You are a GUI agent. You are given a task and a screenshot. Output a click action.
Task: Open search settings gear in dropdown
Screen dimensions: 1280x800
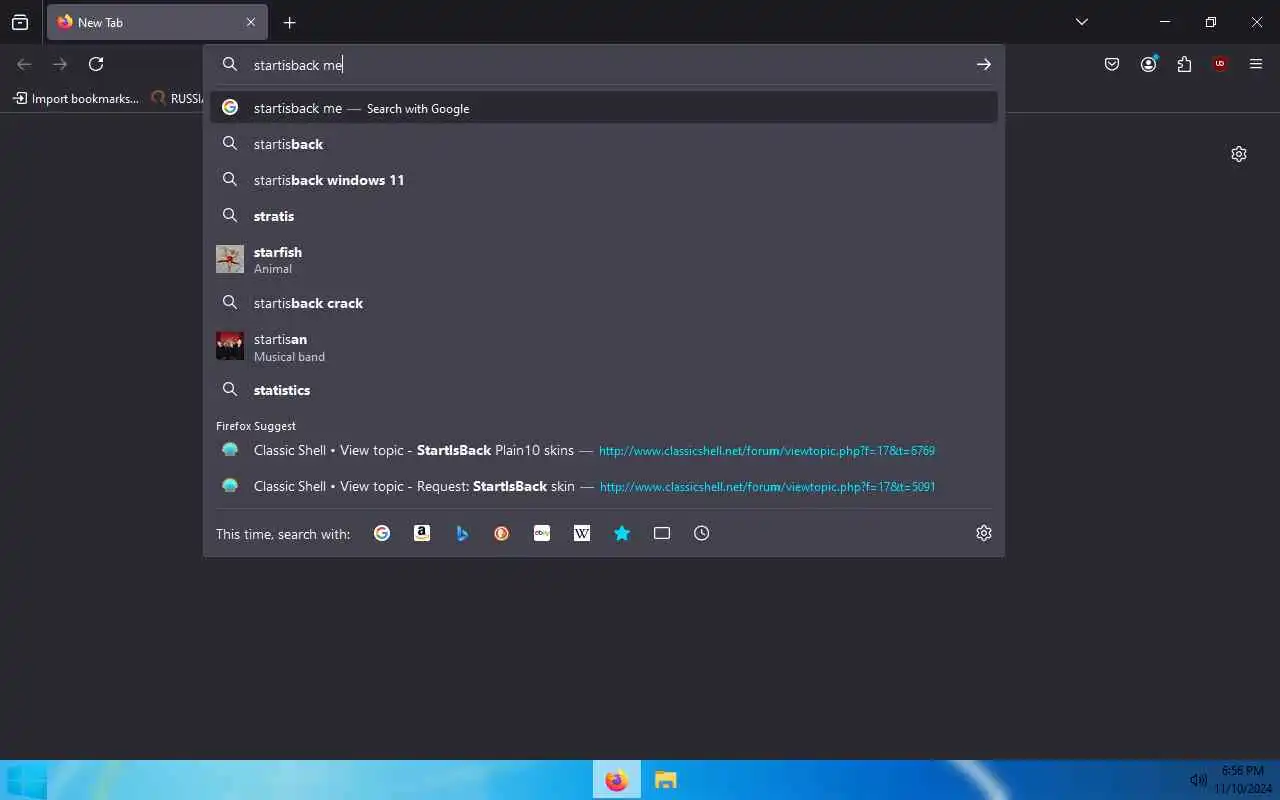pos(984,533)
